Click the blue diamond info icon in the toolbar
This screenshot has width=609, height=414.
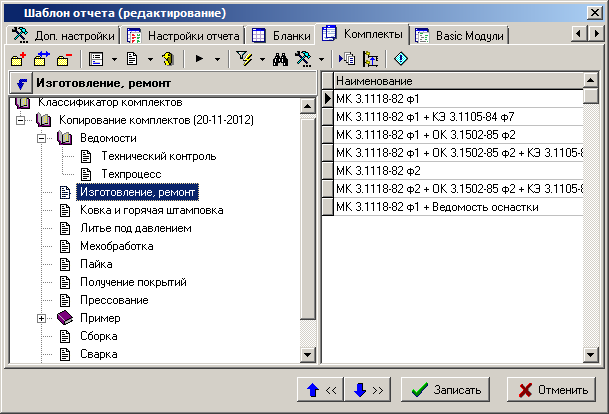[400, 59]
